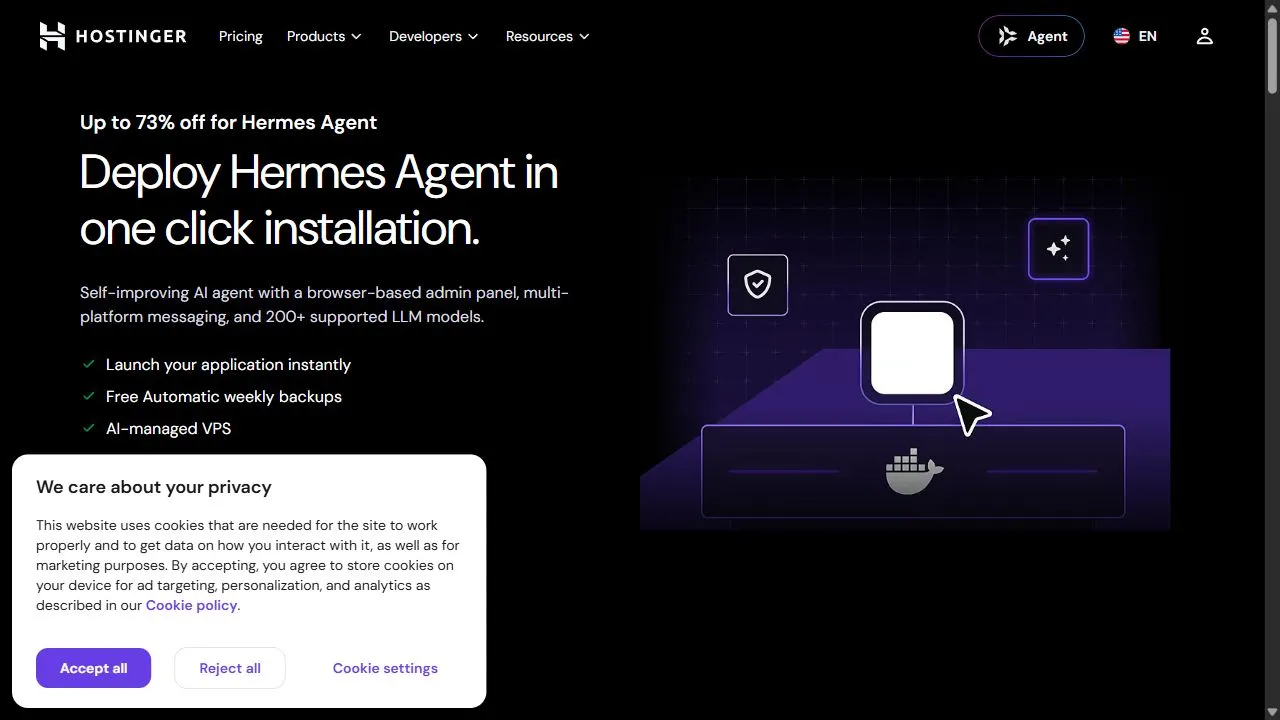Click the 'Deploy Hermes Agent in one click installation.' headline

click(x=319, y=200)
